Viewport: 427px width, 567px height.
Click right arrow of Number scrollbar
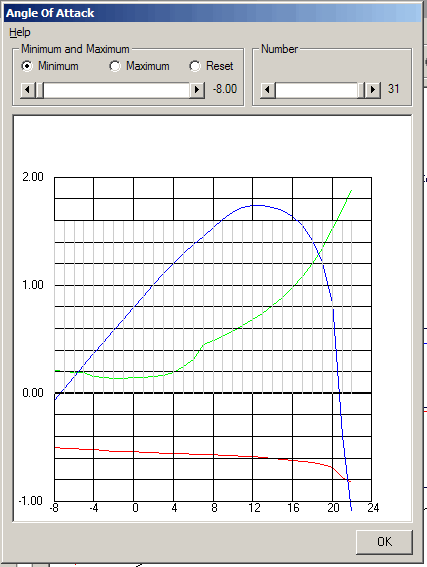point(373,90)
